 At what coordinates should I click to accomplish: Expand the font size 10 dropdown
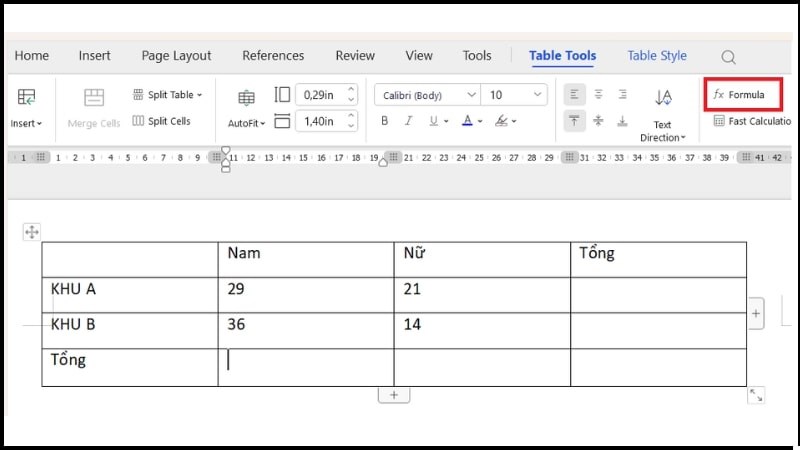538,95
